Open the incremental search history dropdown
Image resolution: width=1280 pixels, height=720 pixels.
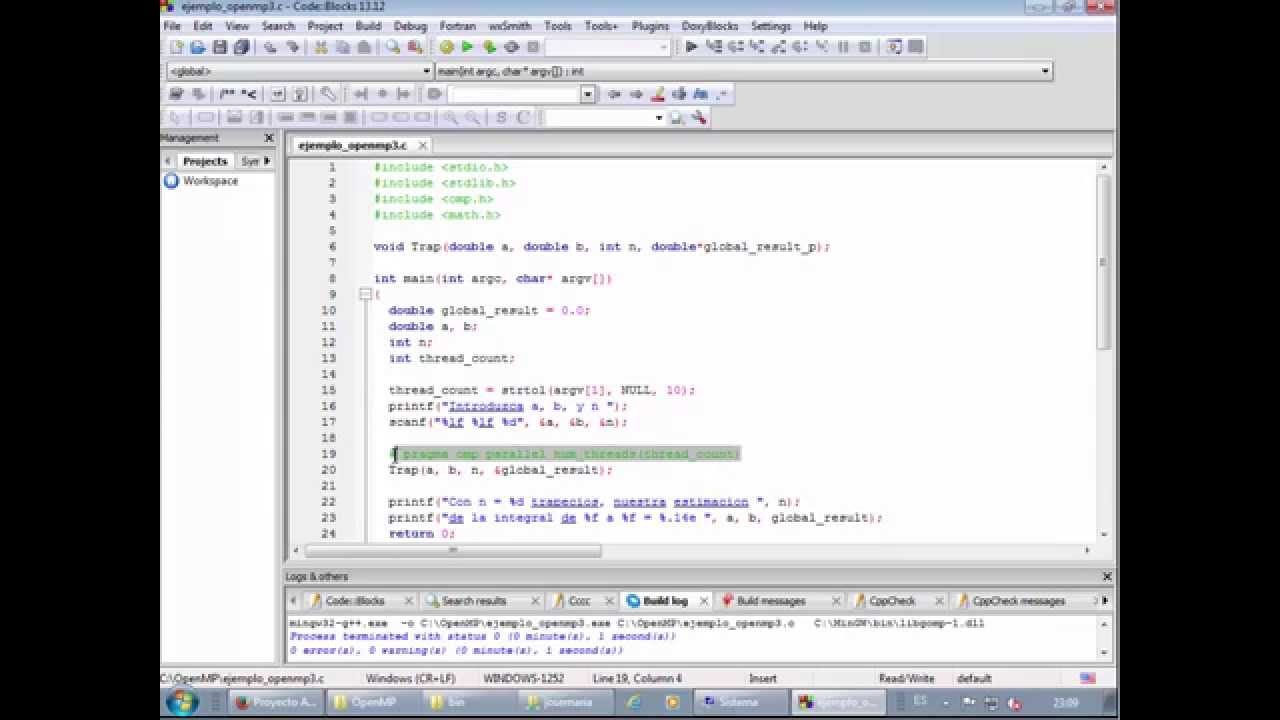588,94
